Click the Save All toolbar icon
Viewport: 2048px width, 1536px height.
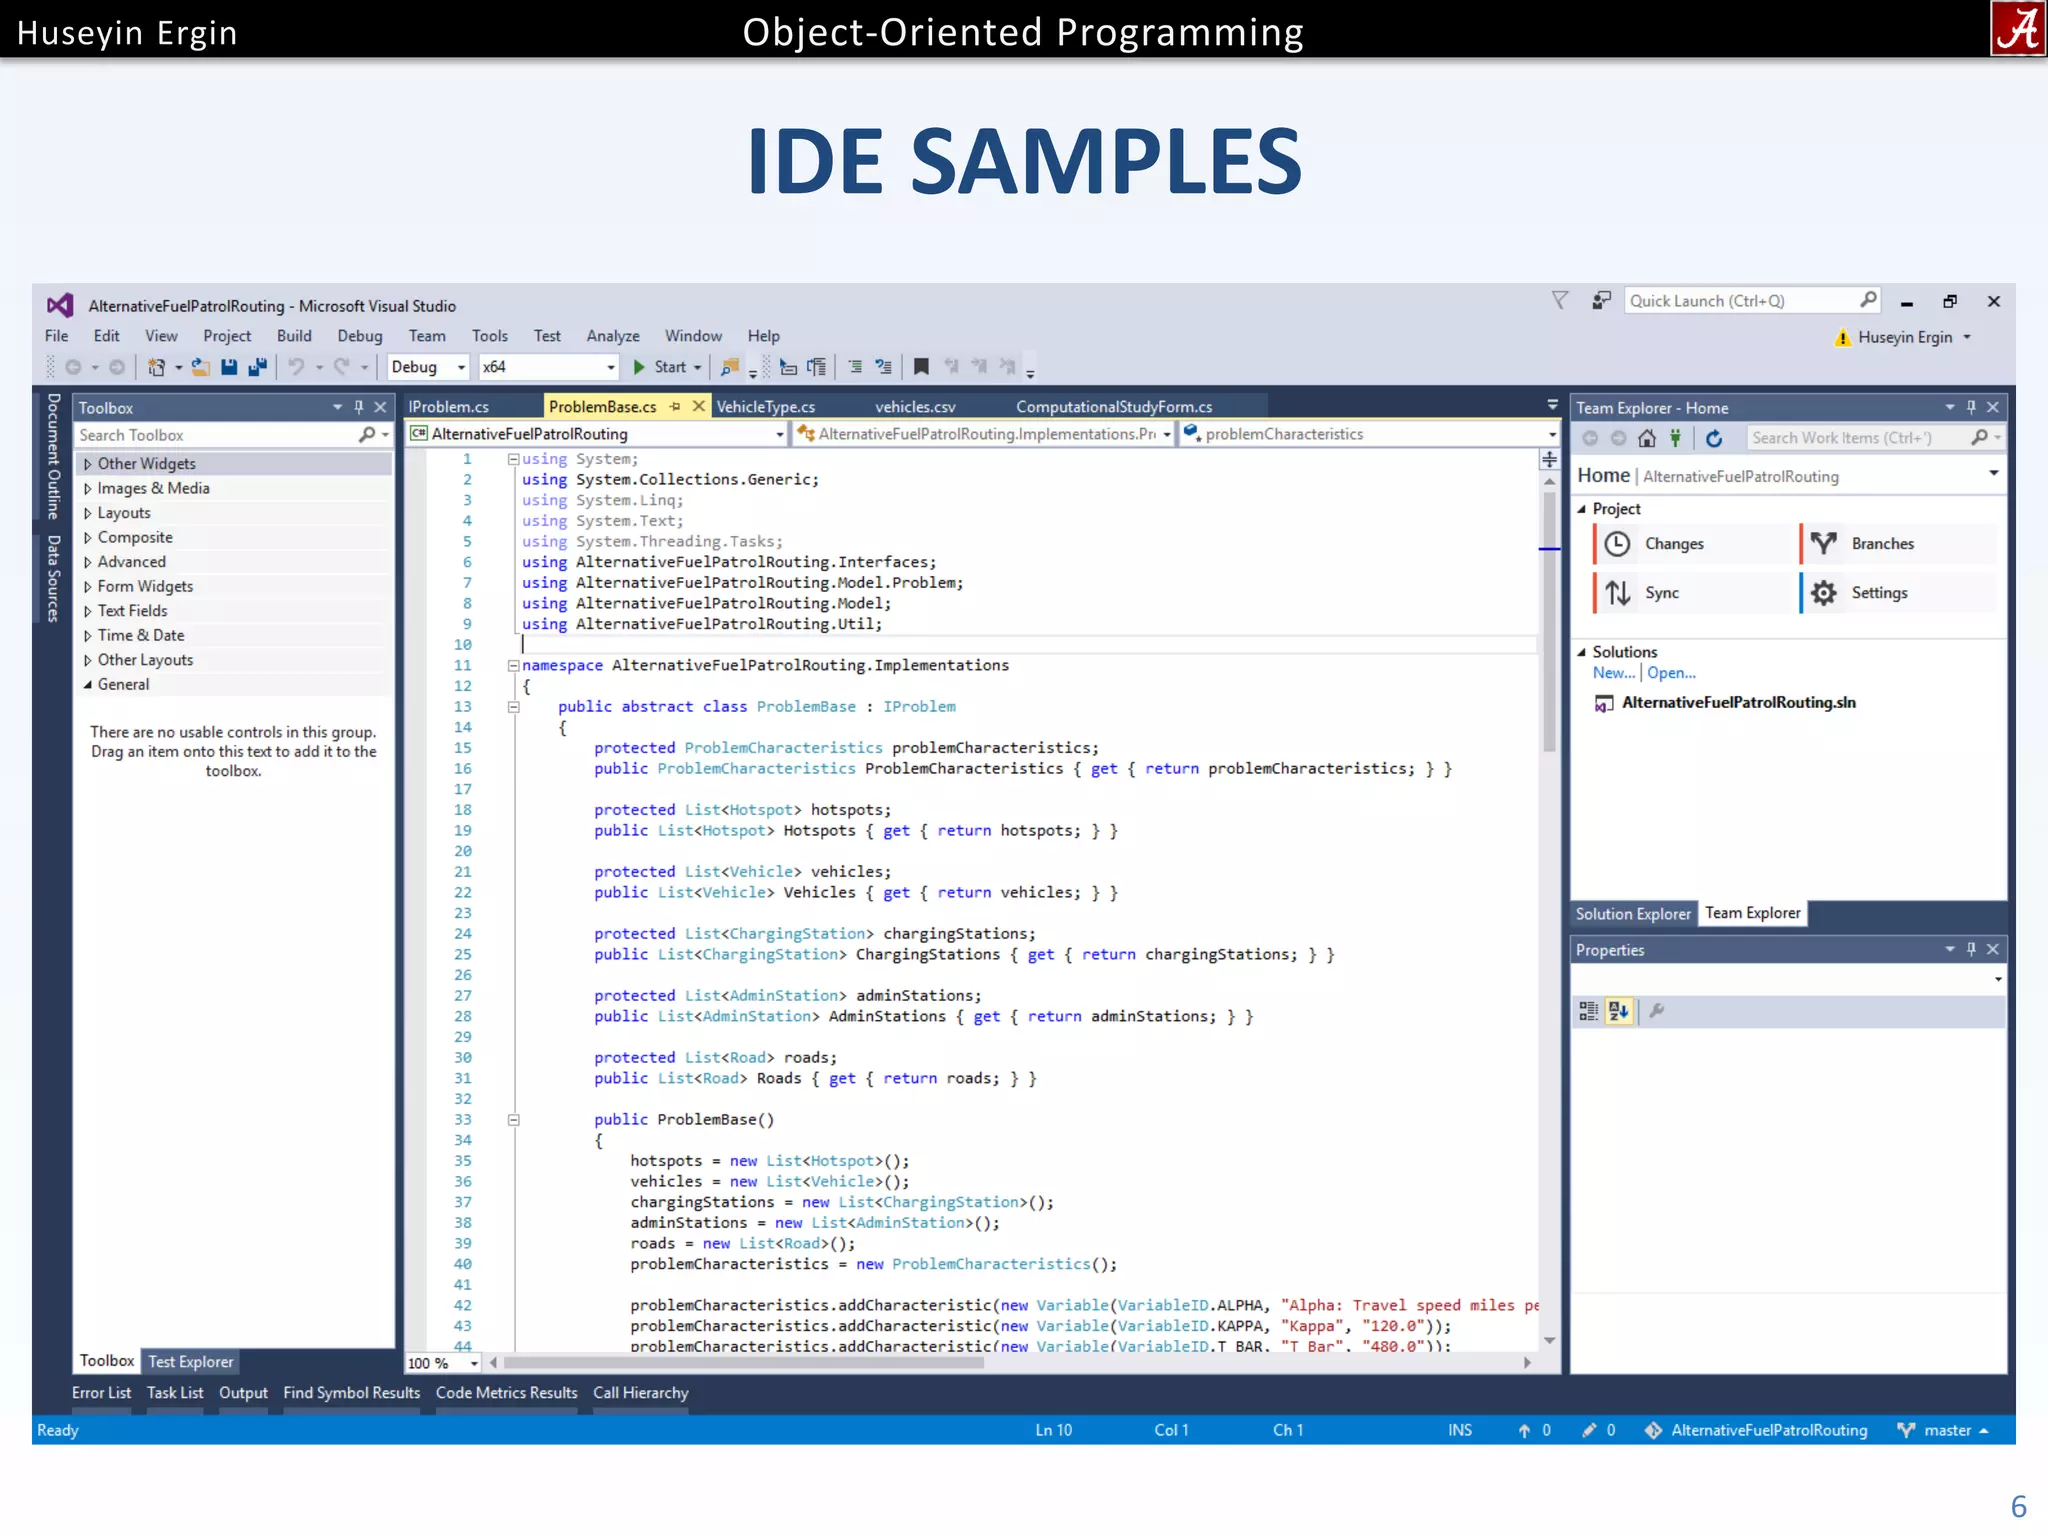tap(257, 367)
